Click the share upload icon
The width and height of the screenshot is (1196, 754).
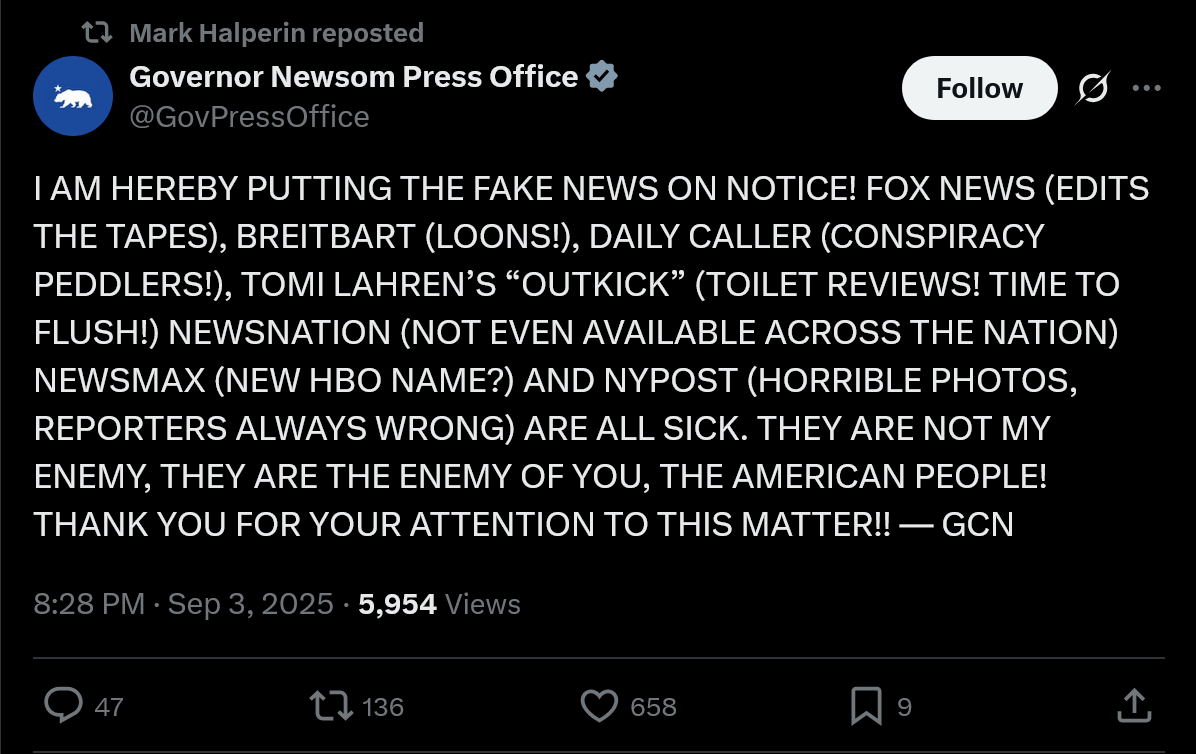(1133, 706)
